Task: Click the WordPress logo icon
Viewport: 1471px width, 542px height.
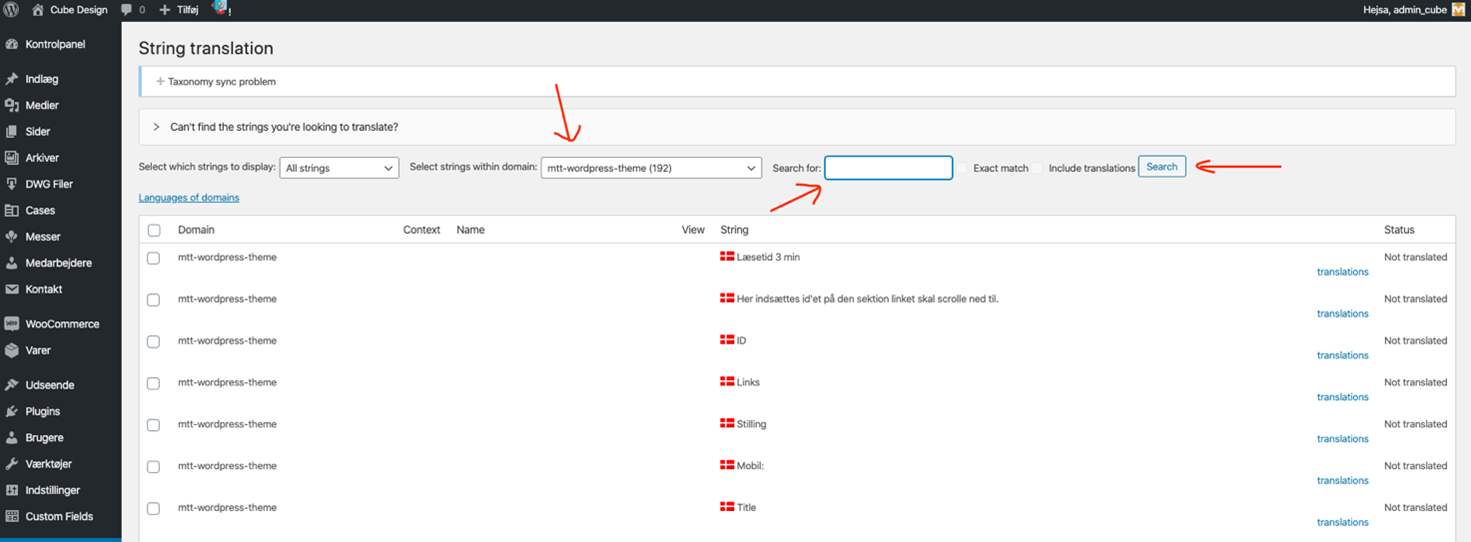Action: [x=11, y=10]
